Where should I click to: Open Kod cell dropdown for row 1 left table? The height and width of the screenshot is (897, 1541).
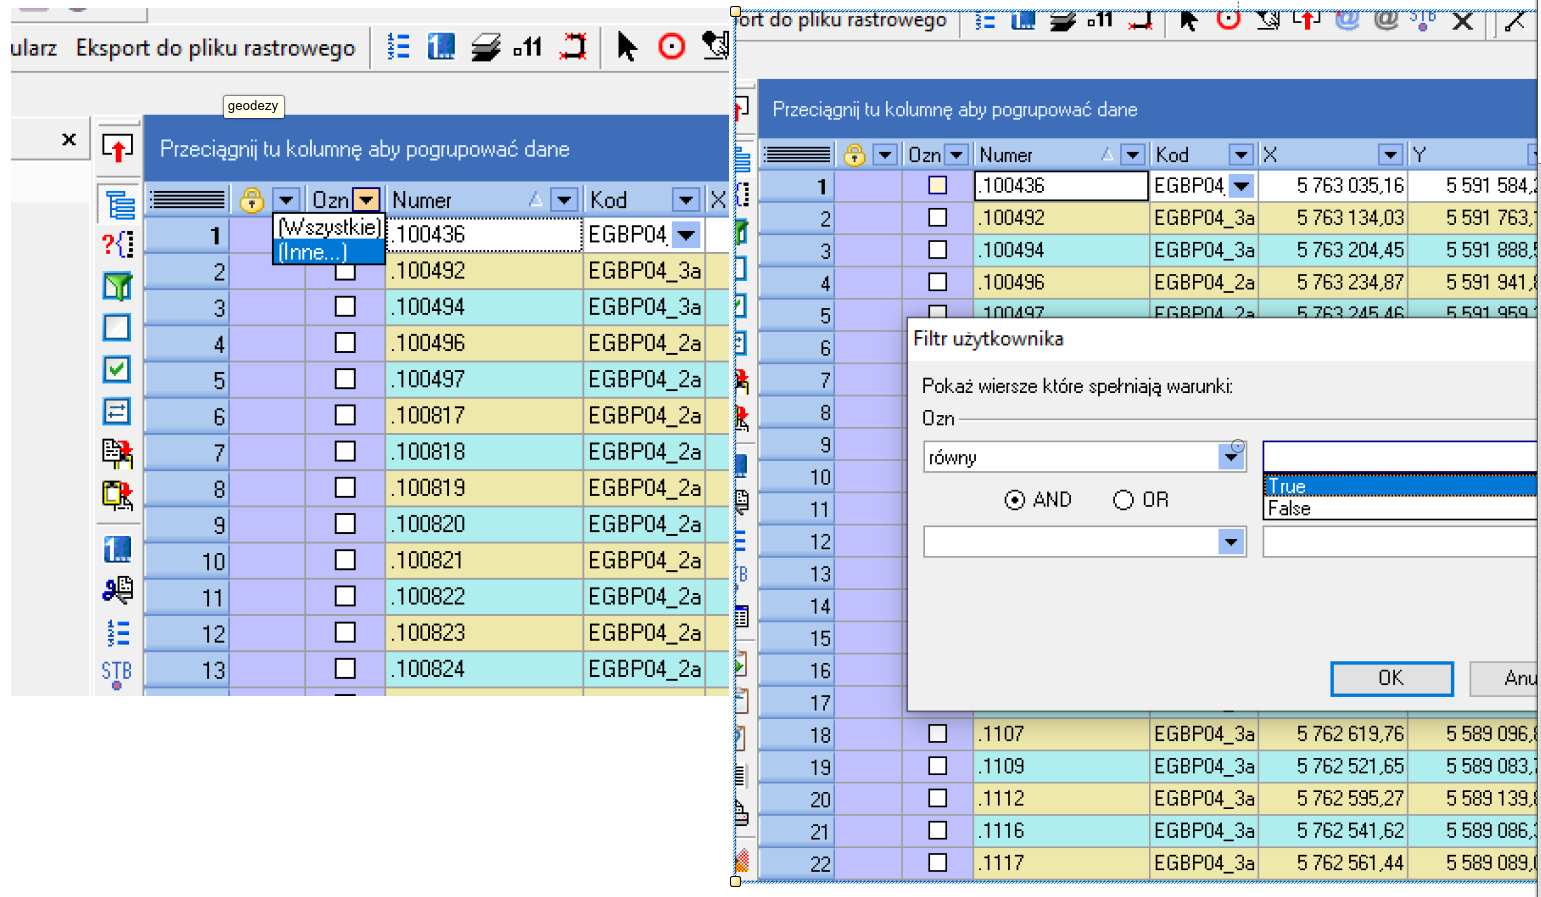pyautogui.click(x=686, y=235)
